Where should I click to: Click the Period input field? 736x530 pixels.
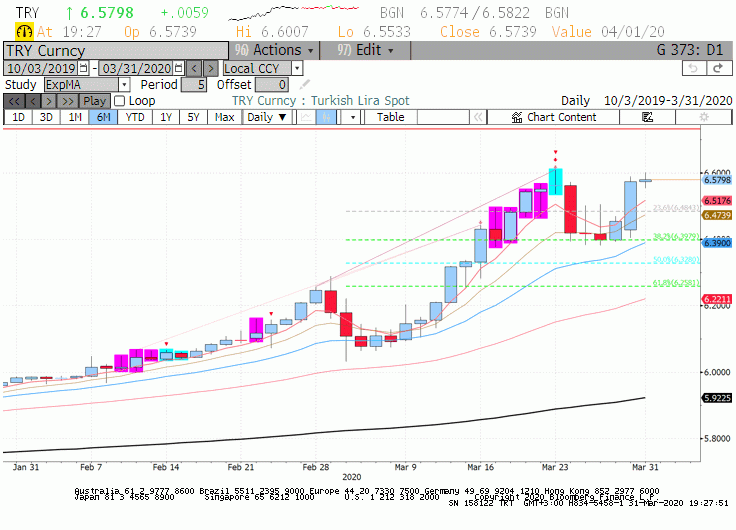point(194,85)
